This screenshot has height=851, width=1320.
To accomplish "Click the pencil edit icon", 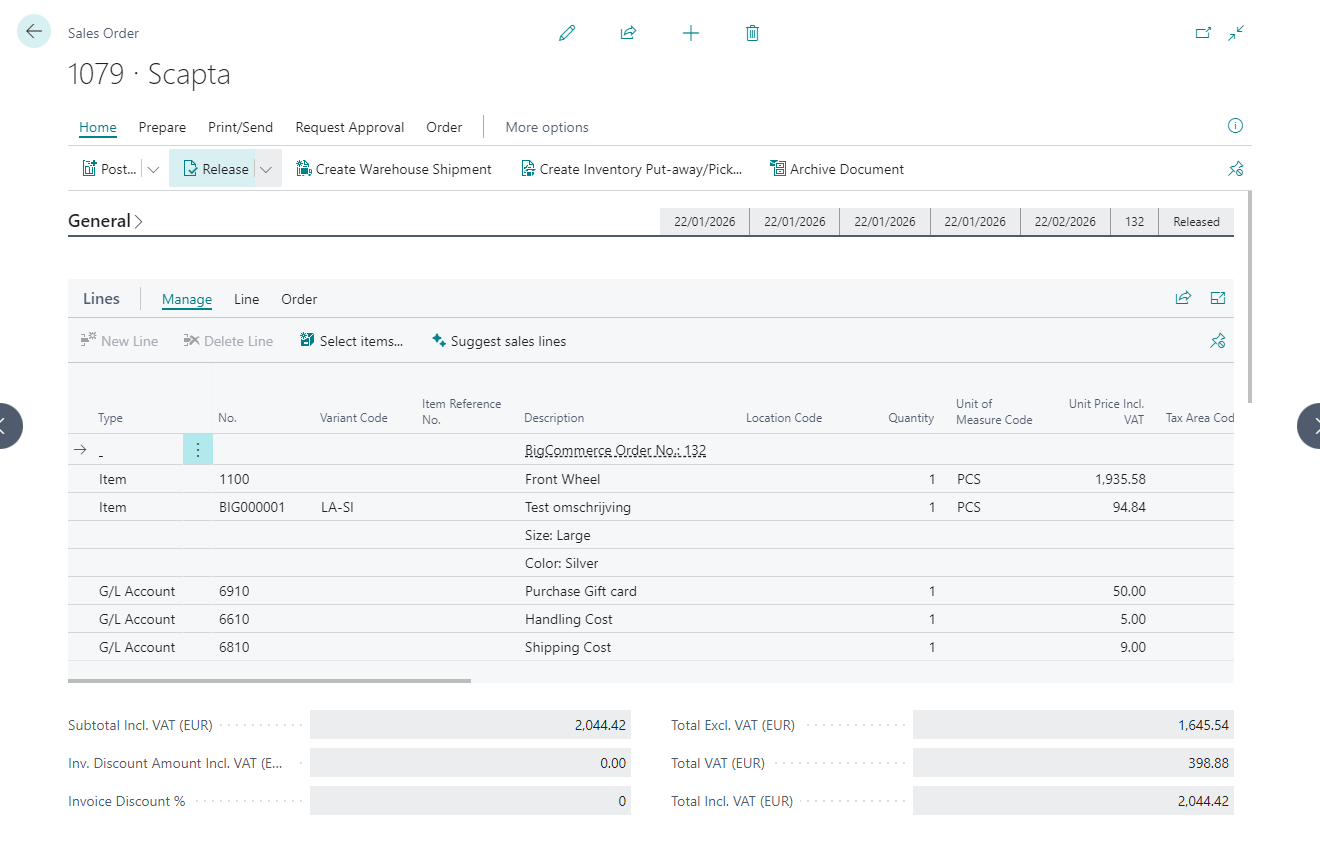I will pyautogui.click(x=567, y=33).
